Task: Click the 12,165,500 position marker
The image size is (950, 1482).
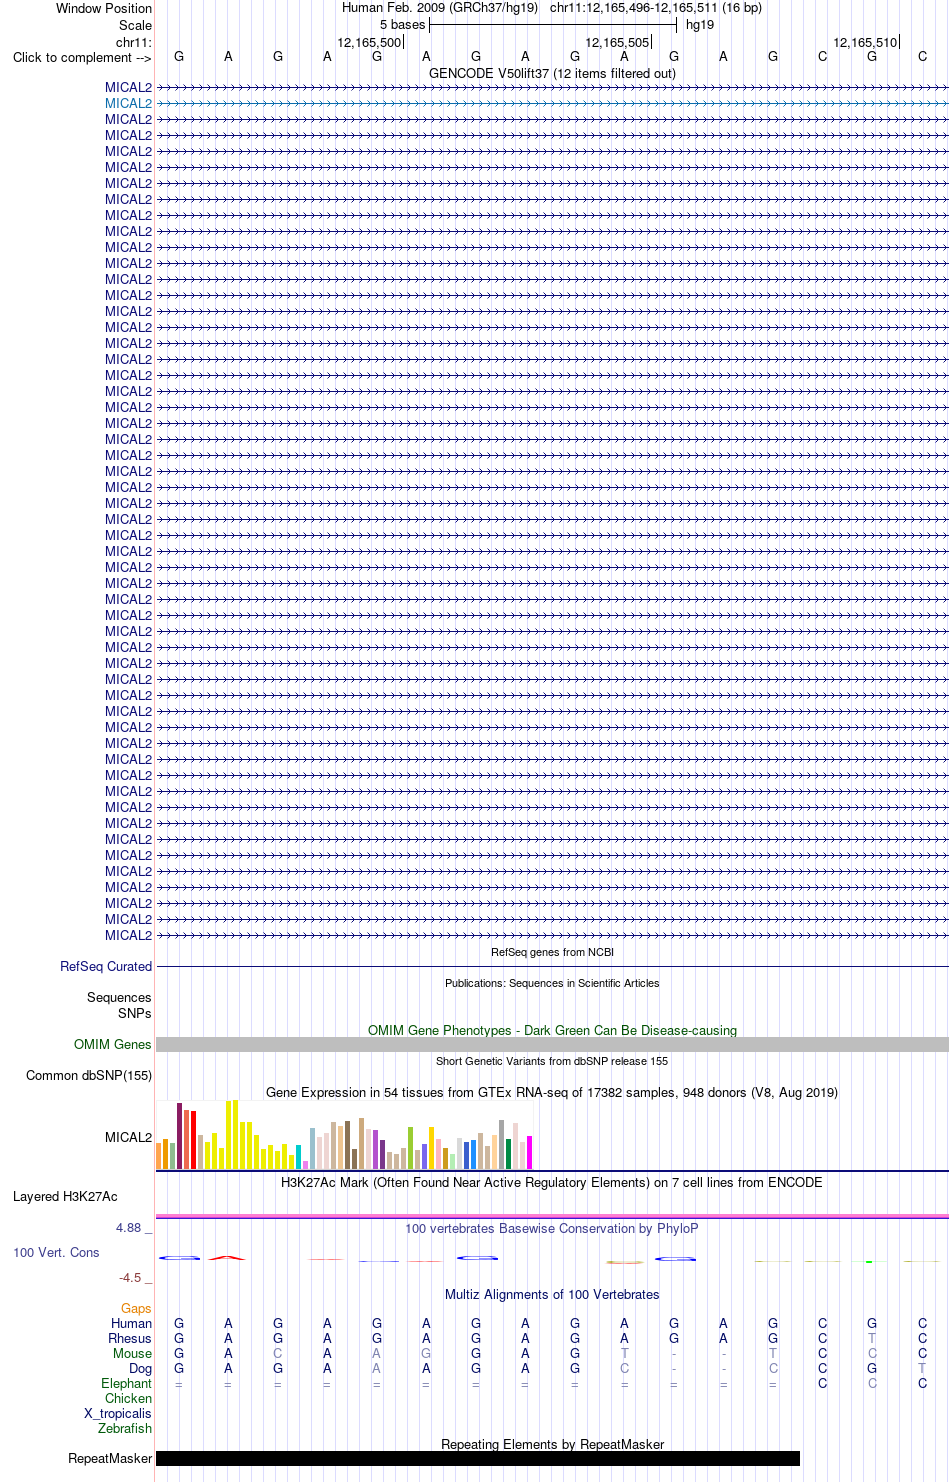Action: [x=370, y=42]
